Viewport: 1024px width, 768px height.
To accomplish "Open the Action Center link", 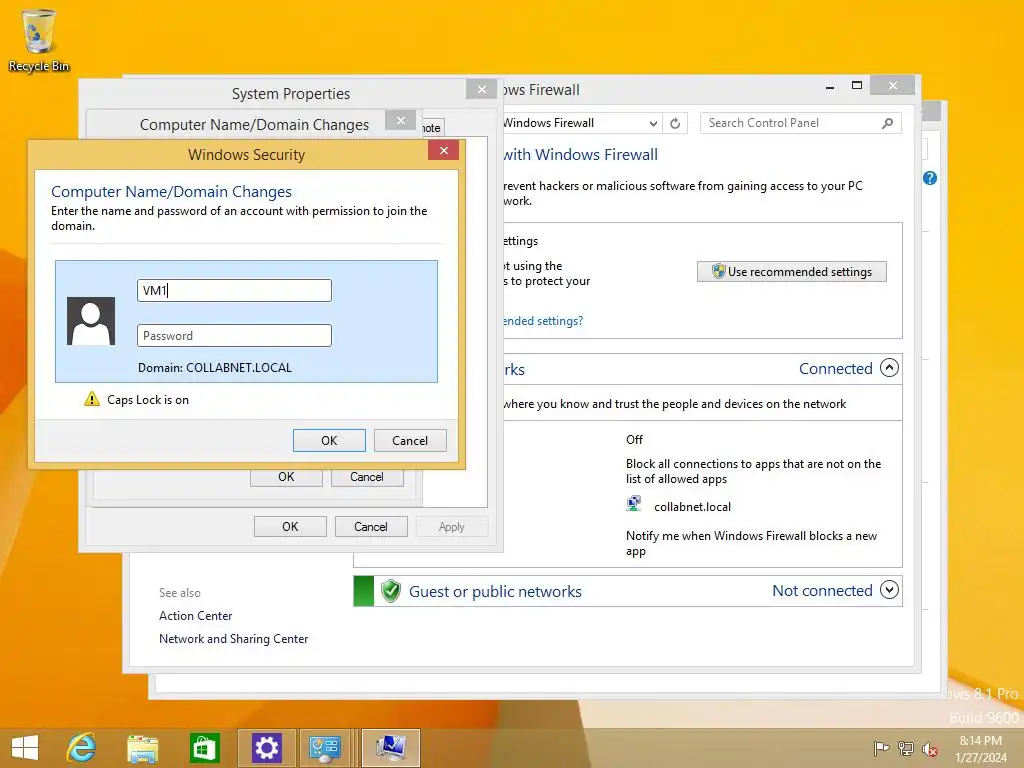I will [195, 616].
